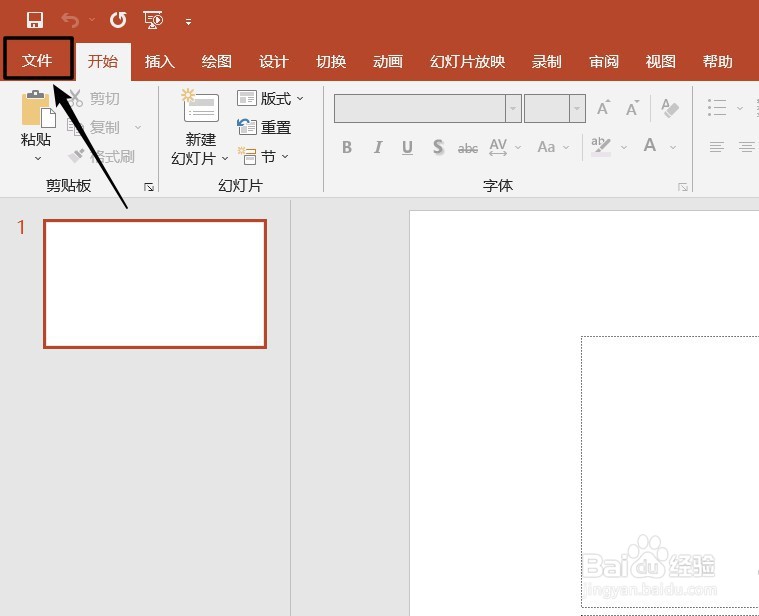Click the AV character spacing icon
Image resolution: width=759 pixels, height=616 pixels.
pos(498,147)
